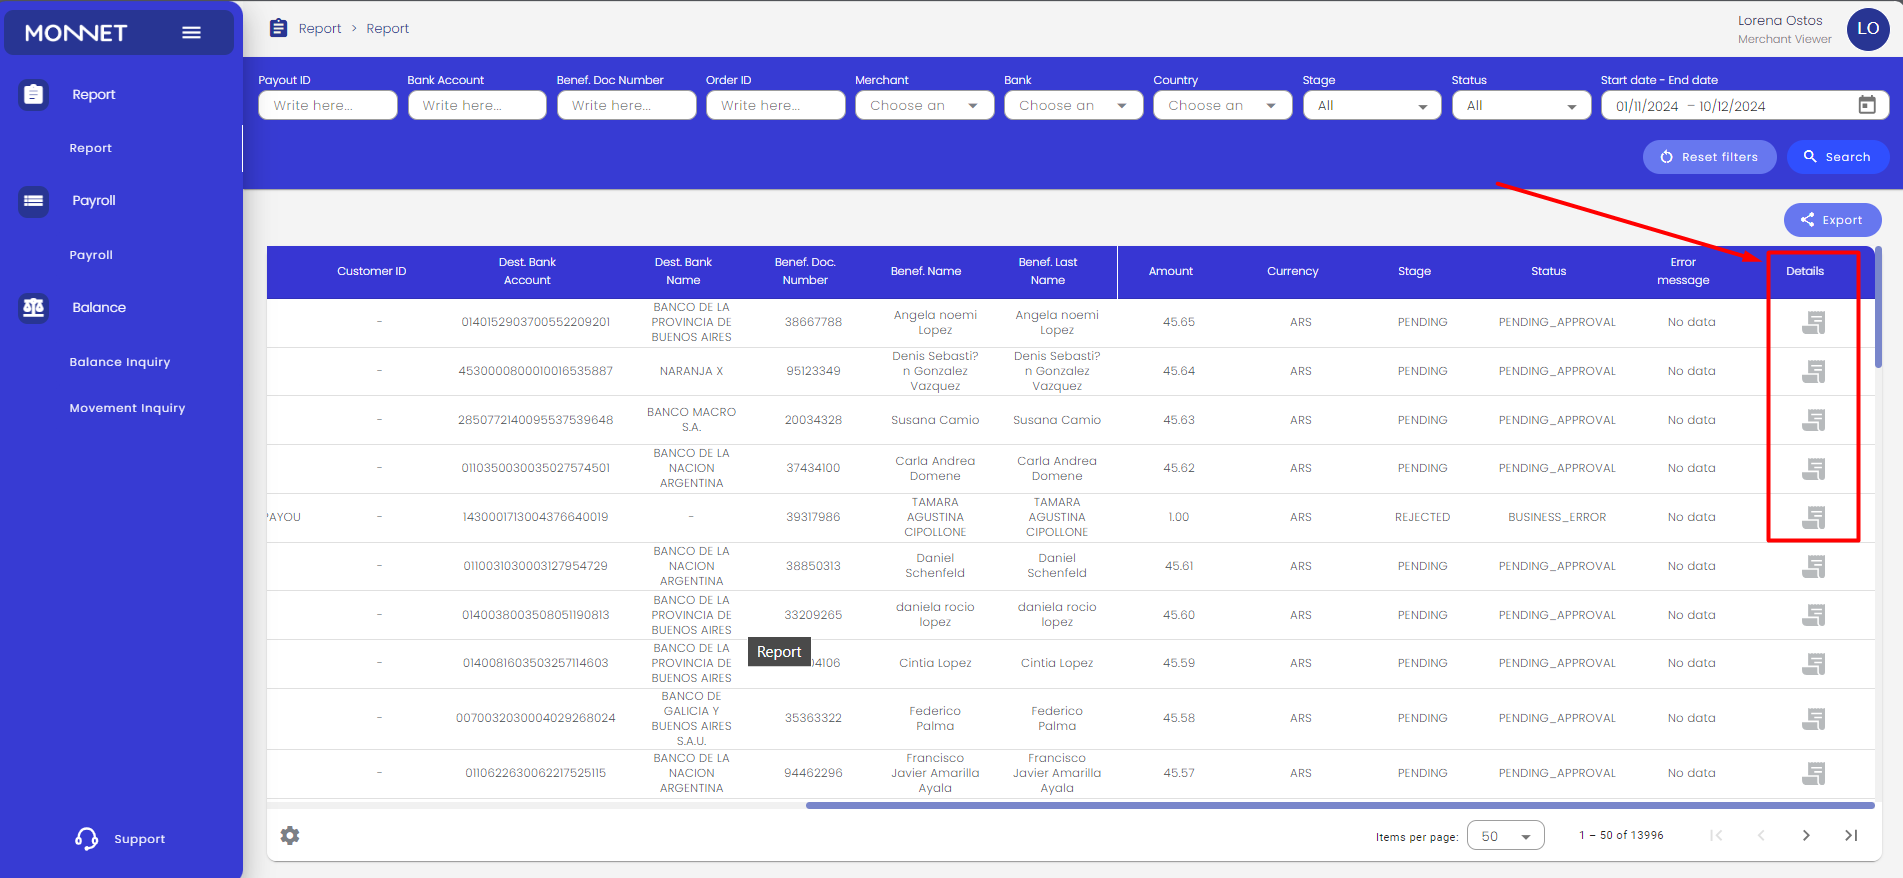1903x878 pixels.
Task: Click the breadcrumb clipboard icon
Action: point(279,28)
